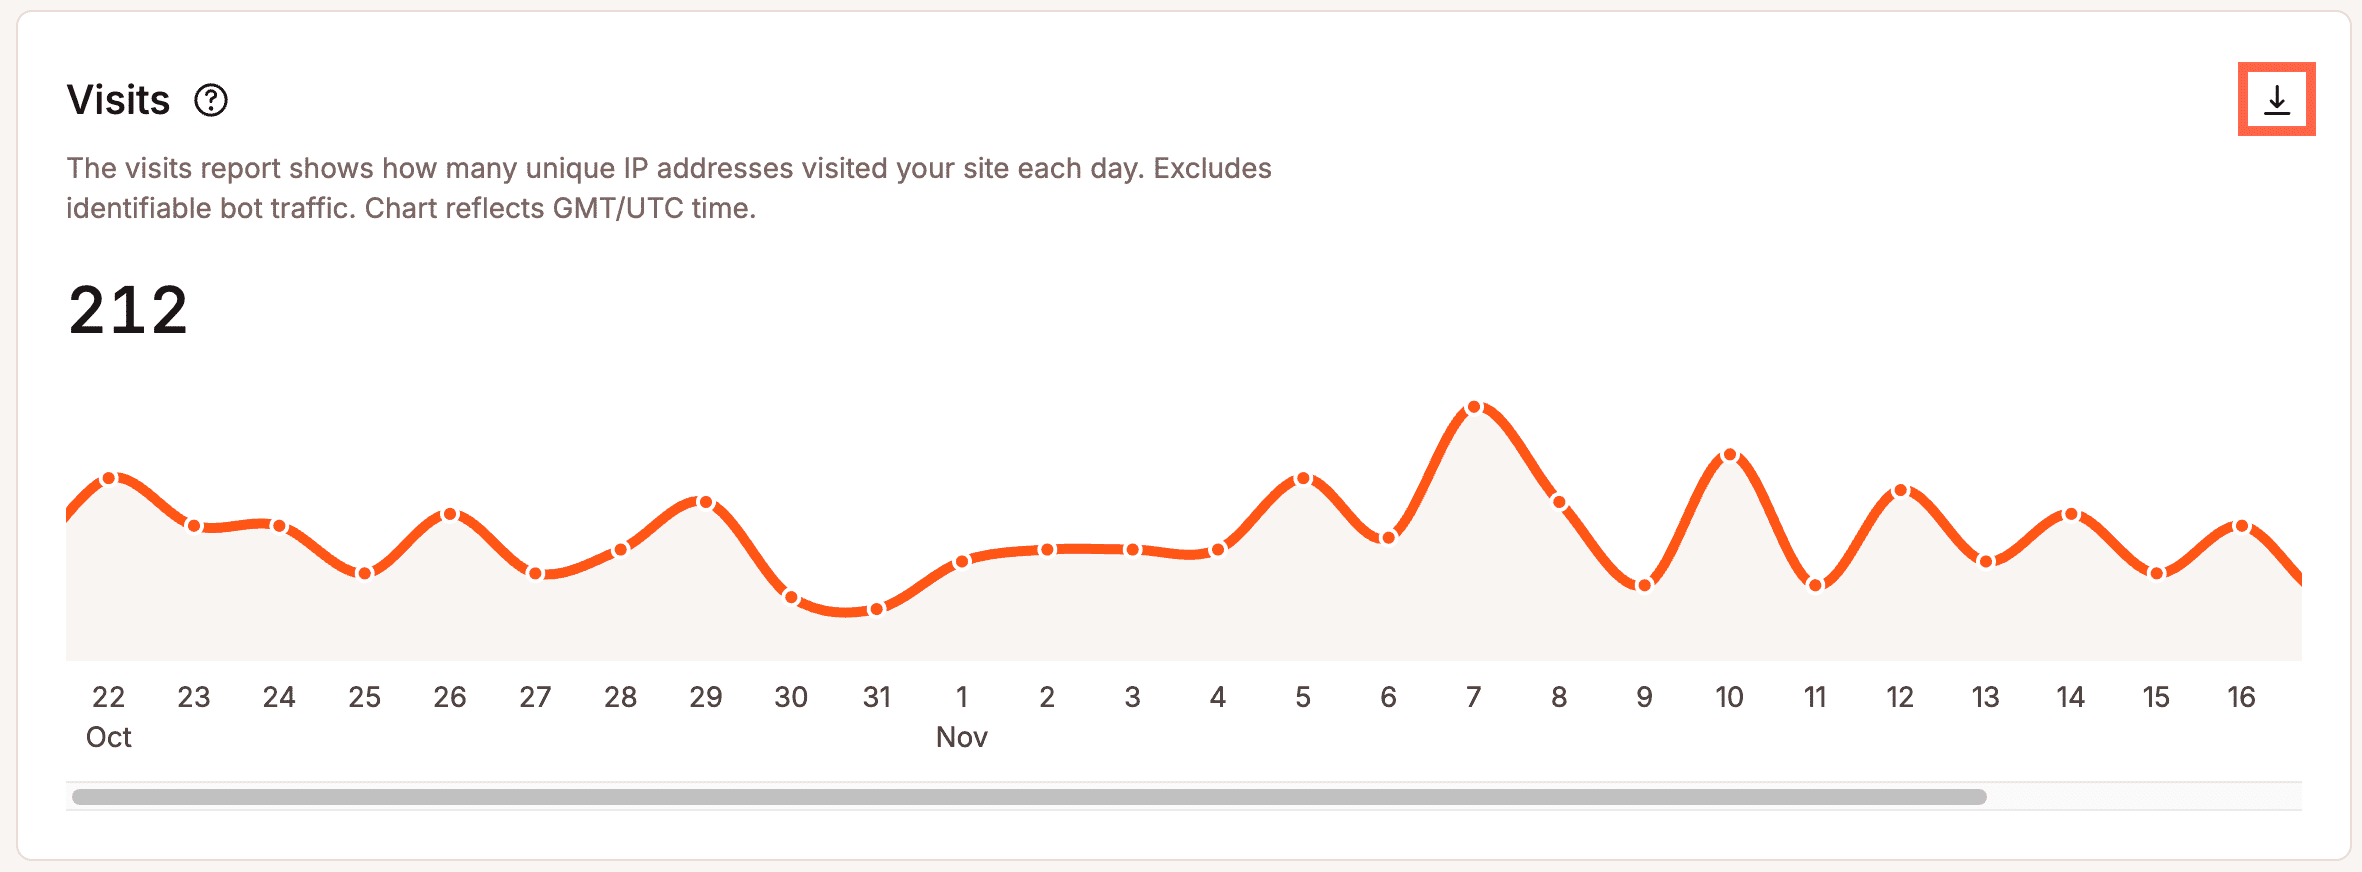Select the October 29 data point
The height and width of the screenshot is (872, 2362).
tap(705, 501)
